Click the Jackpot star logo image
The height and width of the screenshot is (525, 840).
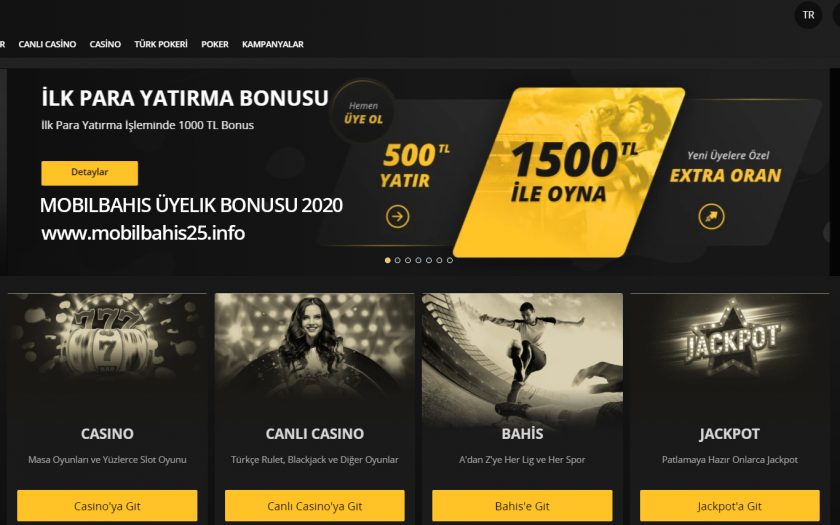(x=732, y=336)
